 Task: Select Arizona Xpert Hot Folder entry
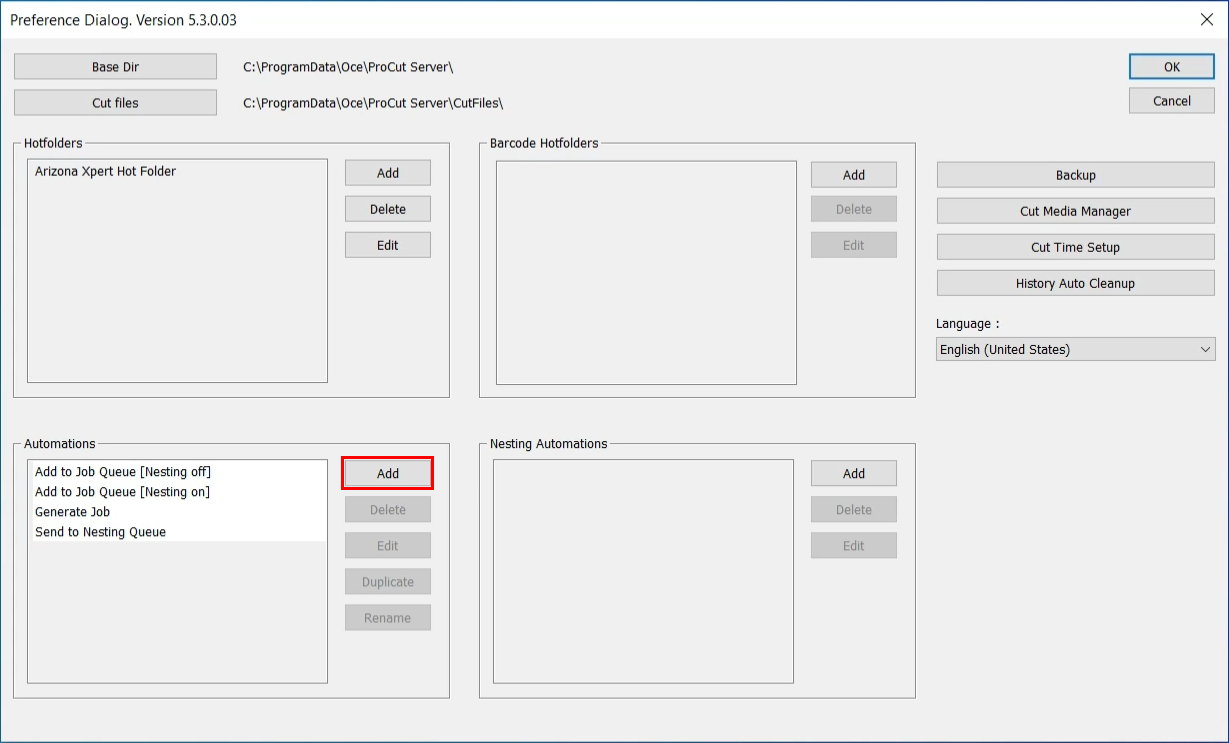(105, 172)
